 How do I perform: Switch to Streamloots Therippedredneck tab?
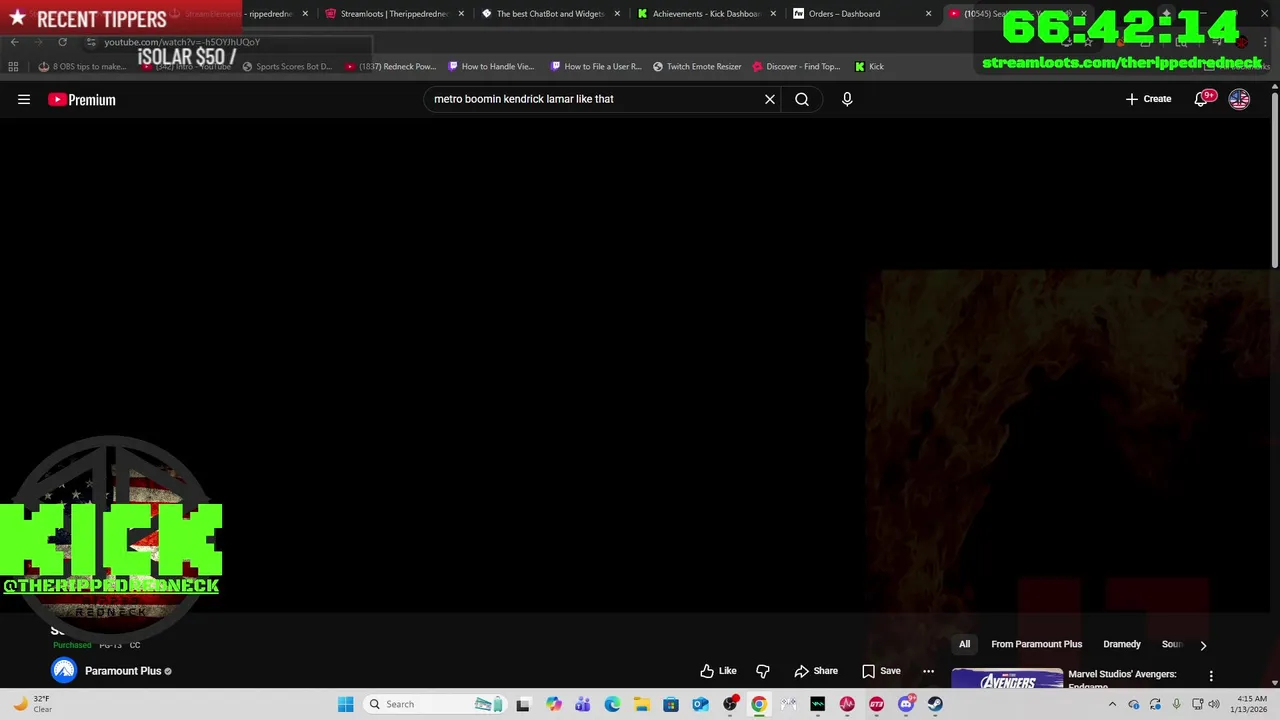point(386,14)
